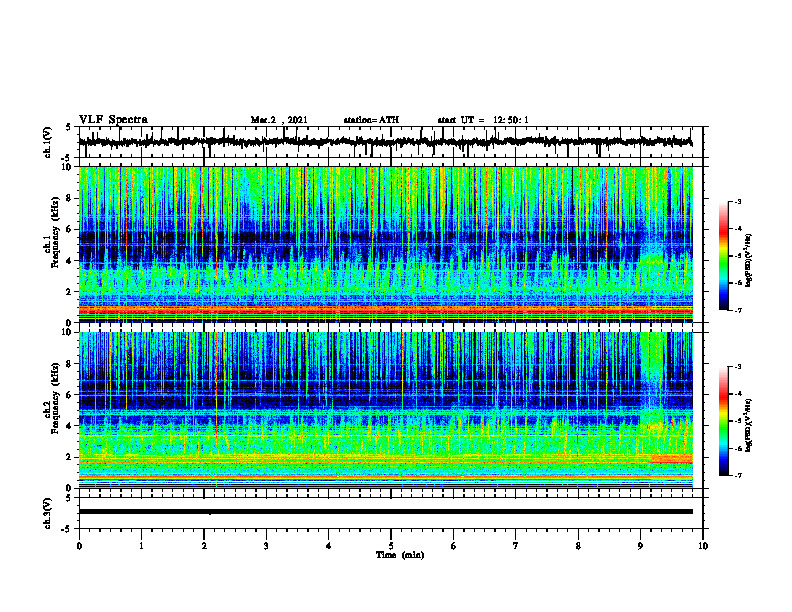Click the "6" kHz tick on ch.2 frequency axis
The image size is (792, 612).
pos(69,395)
